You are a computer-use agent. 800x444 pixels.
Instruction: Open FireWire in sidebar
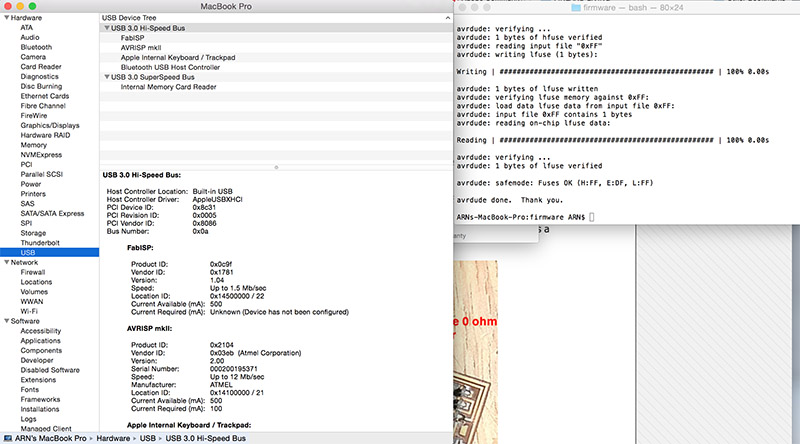[x=34, y=115]
